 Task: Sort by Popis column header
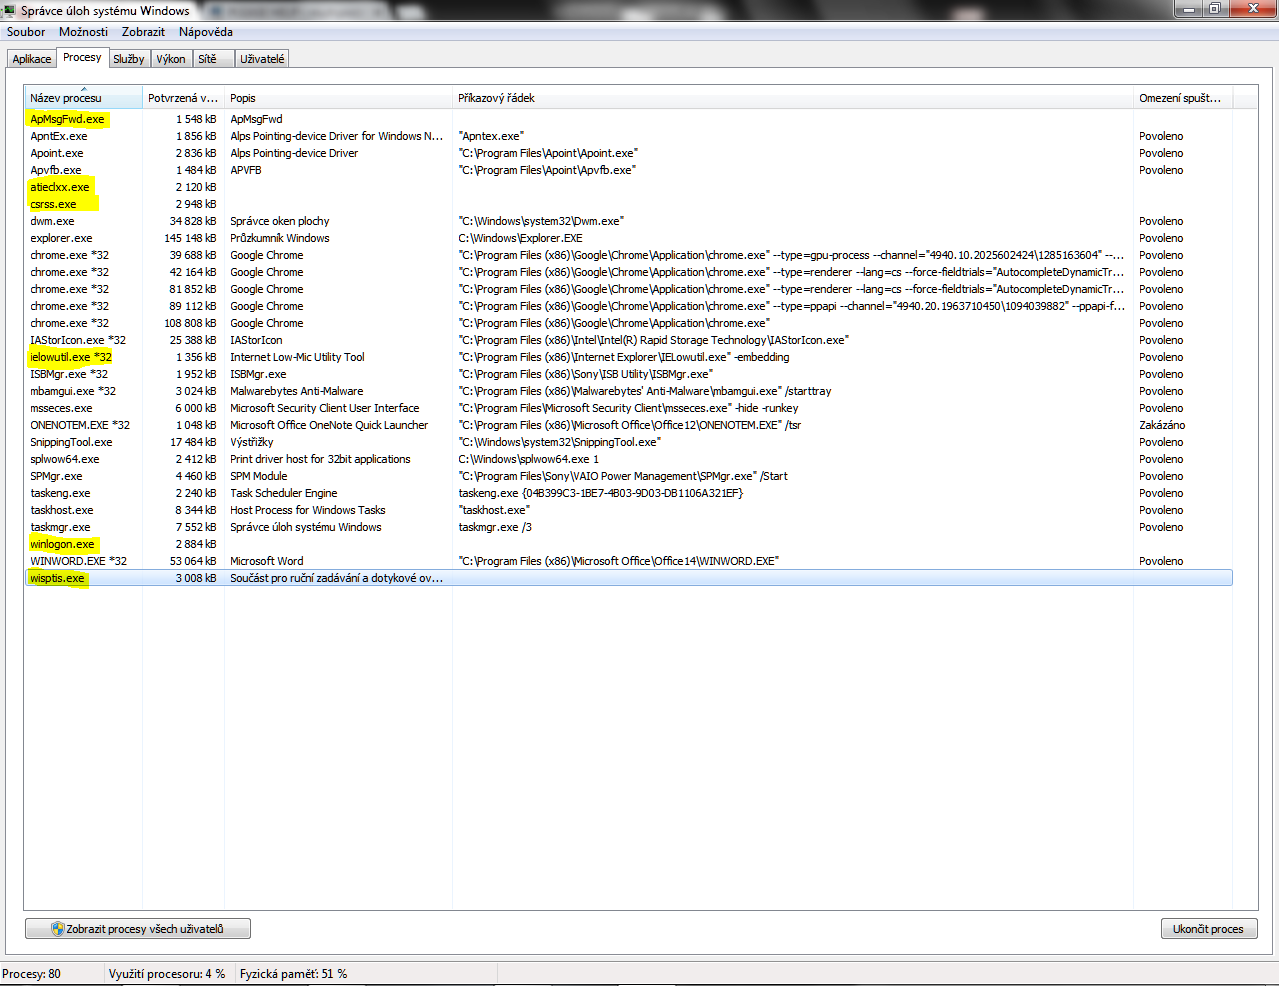click(x=339, y=98)
